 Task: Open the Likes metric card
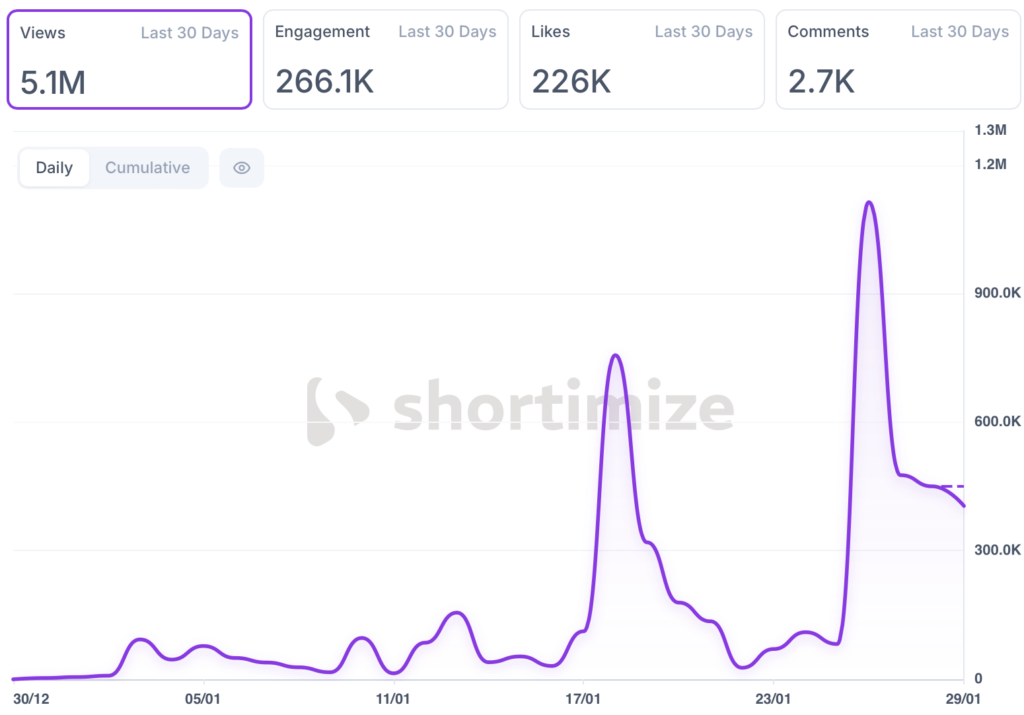click(641, 60)
